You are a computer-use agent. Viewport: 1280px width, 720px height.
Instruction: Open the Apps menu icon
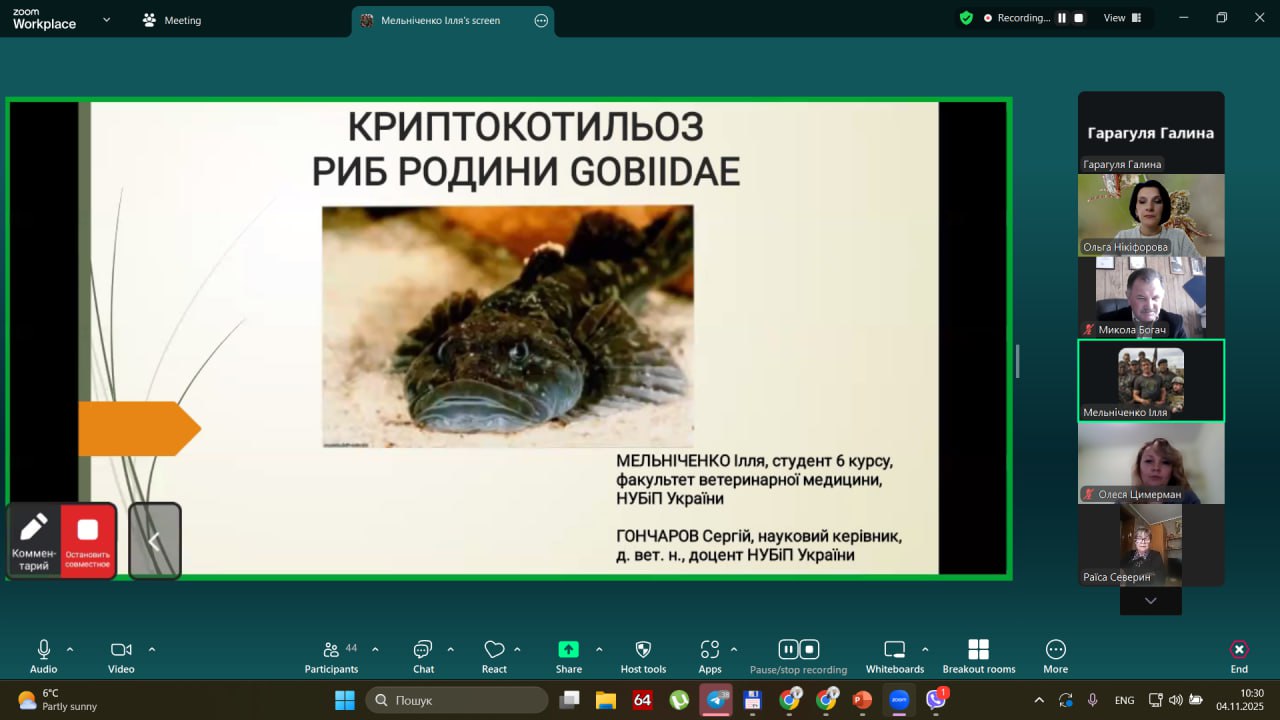710,656
